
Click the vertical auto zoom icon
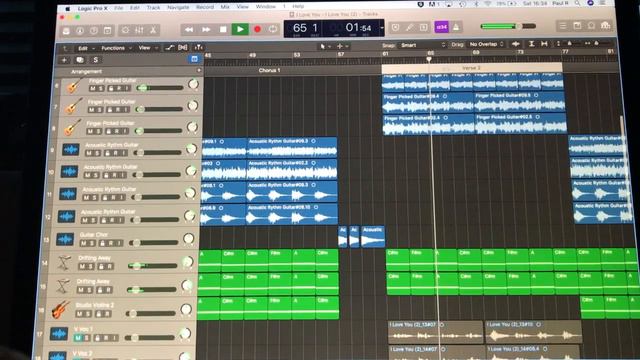(531, 44)
